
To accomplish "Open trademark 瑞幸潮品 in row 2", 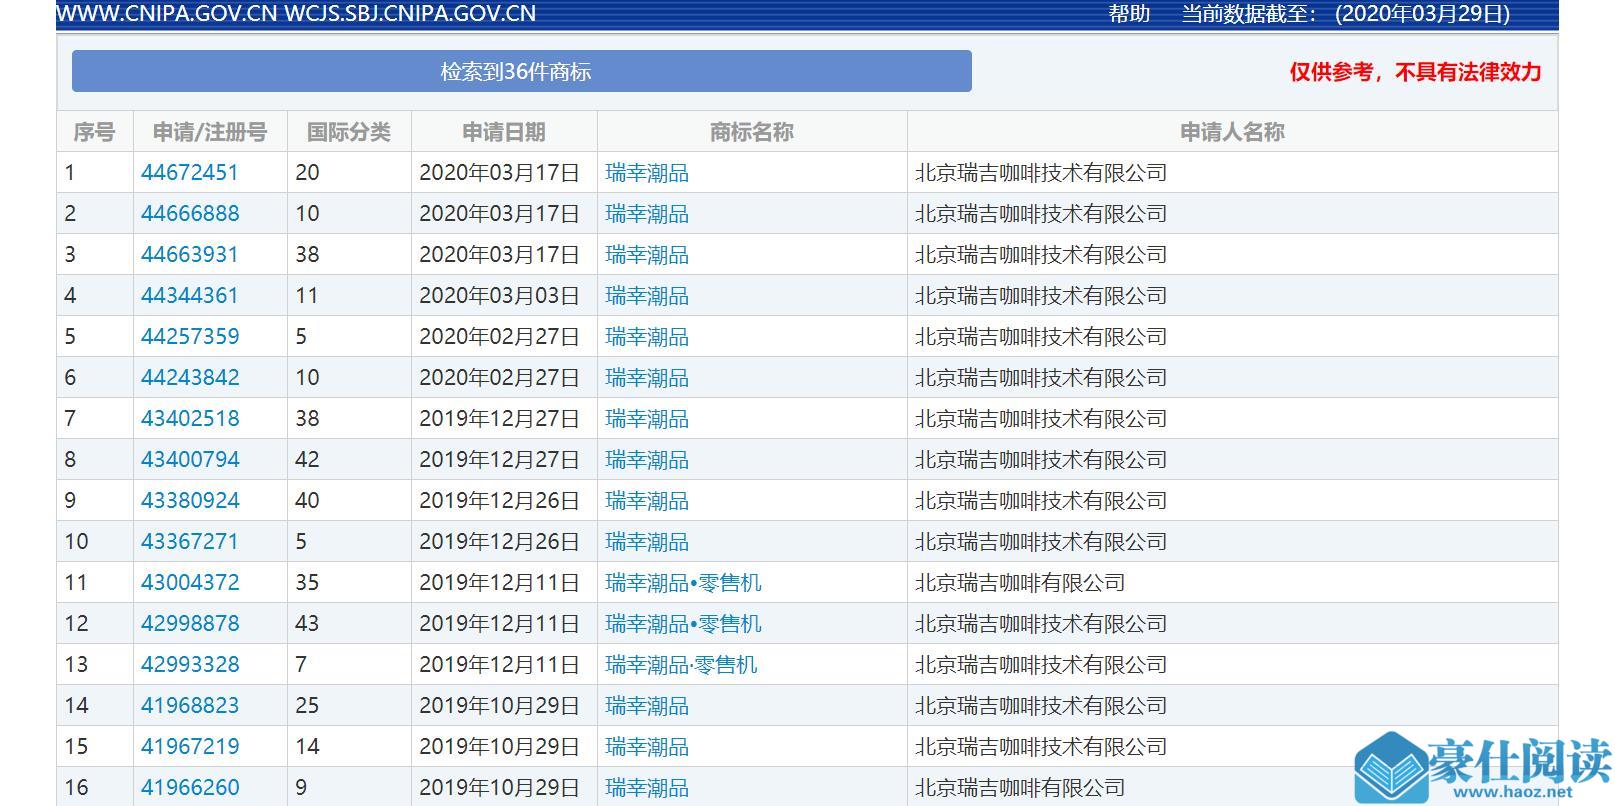I will (x=647, y=214).
